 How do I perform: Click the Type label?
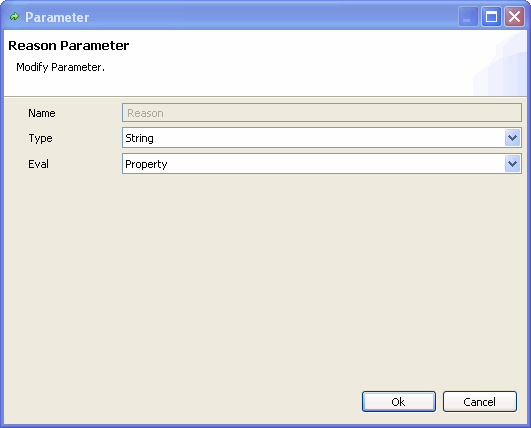coord(40,138)
